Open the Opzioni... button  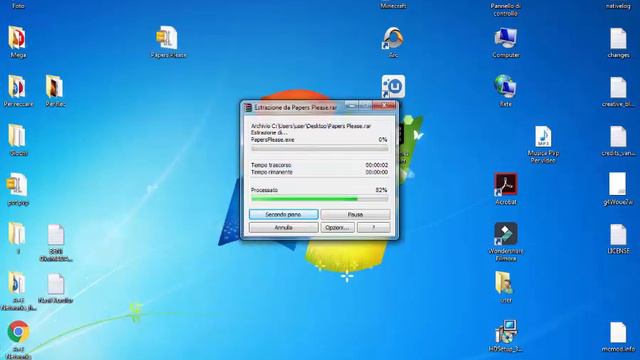tap(337, 227)
